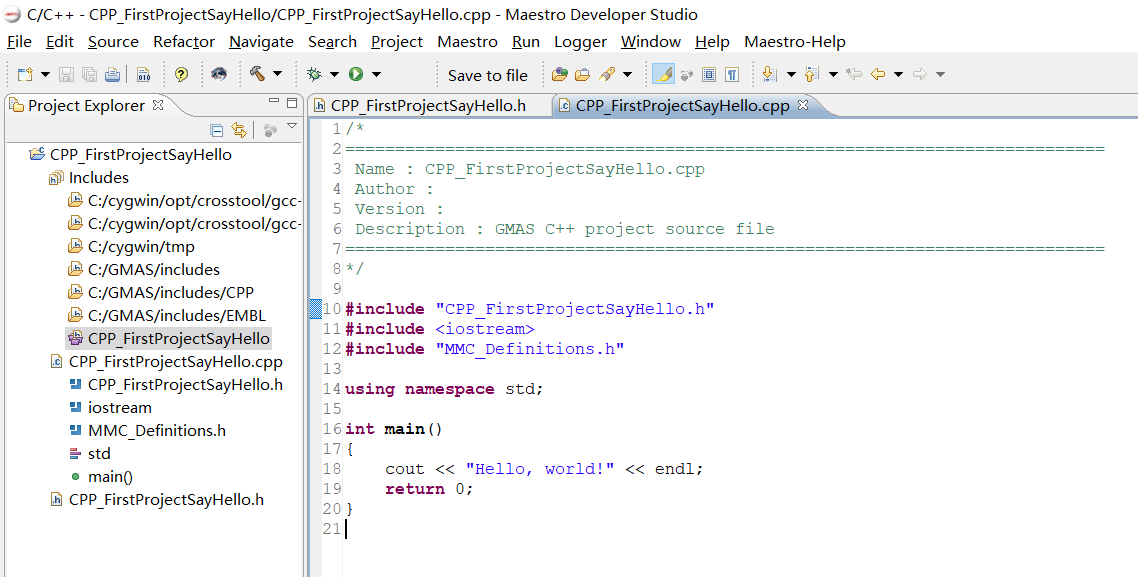1138x577 pixels.
Task: Open the hammer Build dropdown arrow
Action: pyautogui.click(x=277, y=74)
